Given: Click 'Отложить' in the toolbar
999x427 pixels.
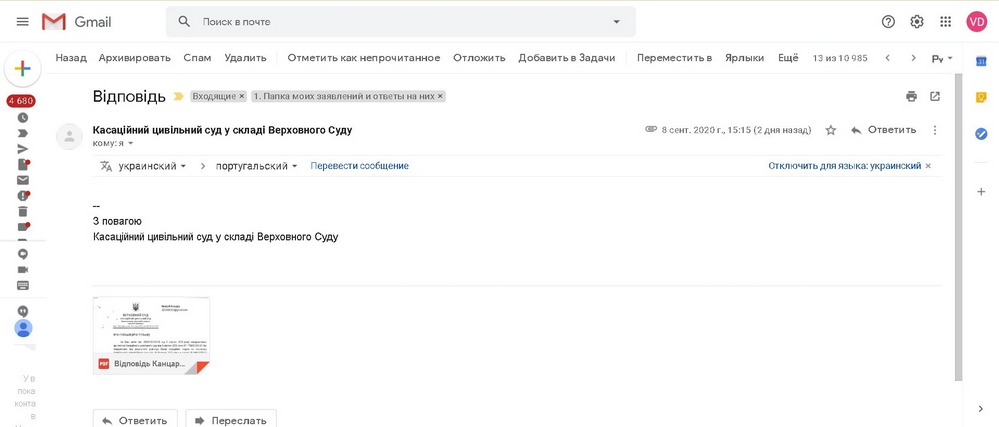Looking at the screenshot, I should (x=479, y=58).
